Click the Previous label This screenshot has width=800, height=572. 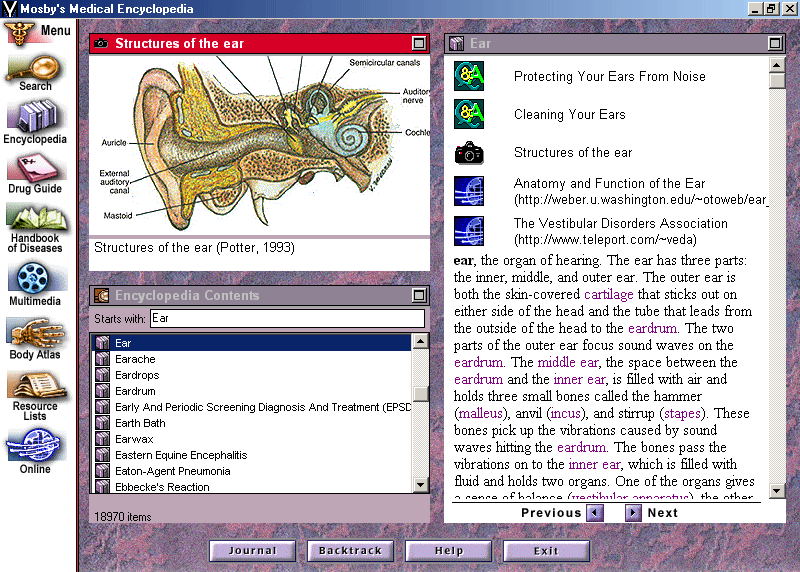click(551, 513)
